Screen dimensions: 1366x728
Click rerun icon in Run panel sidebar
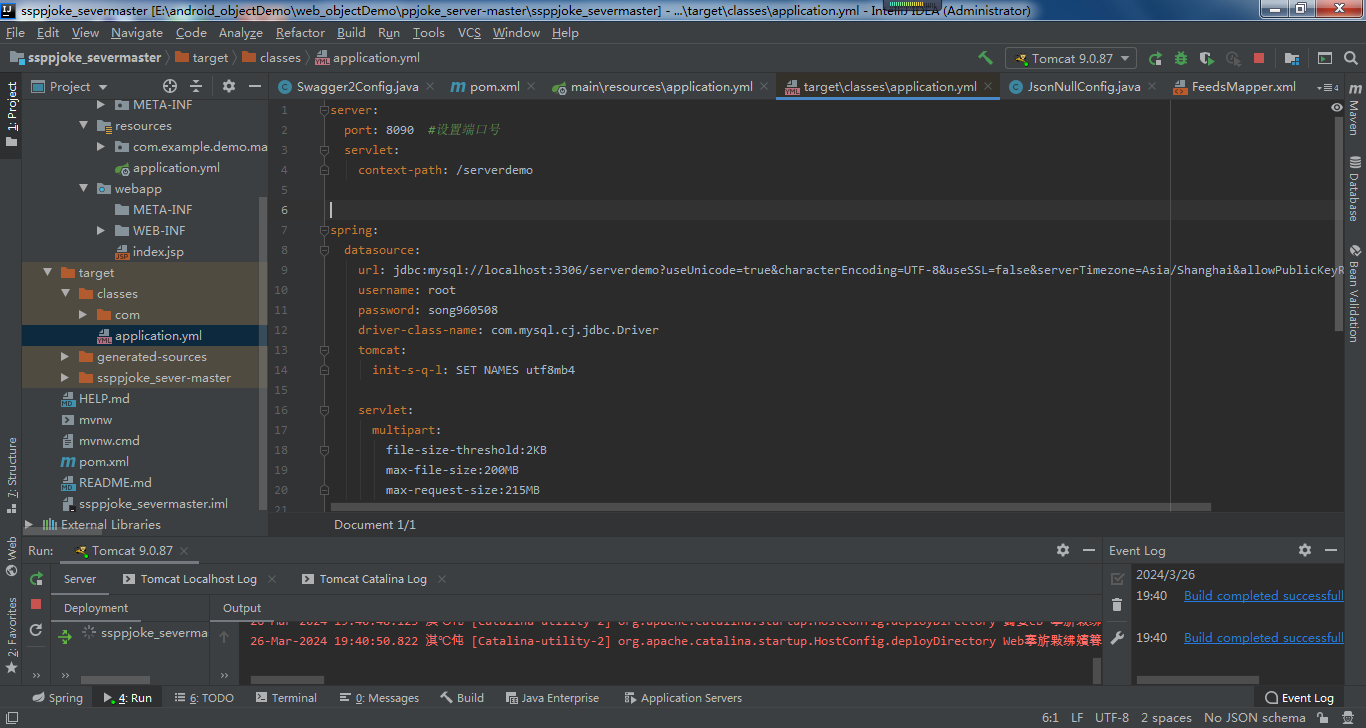point(36,579)
